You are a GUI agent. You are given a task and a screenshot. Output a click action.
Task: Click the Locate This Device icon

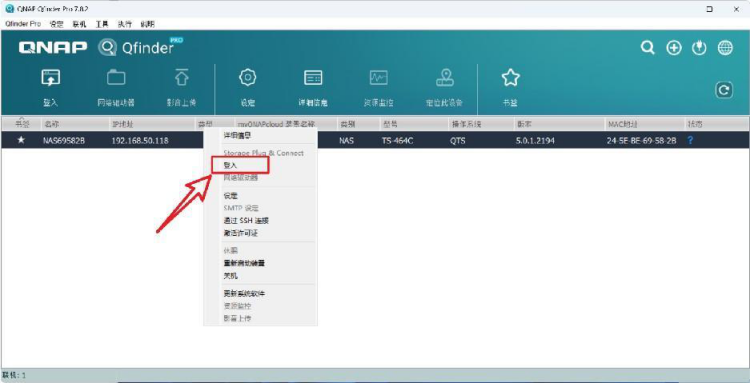[x=445, y=77]
